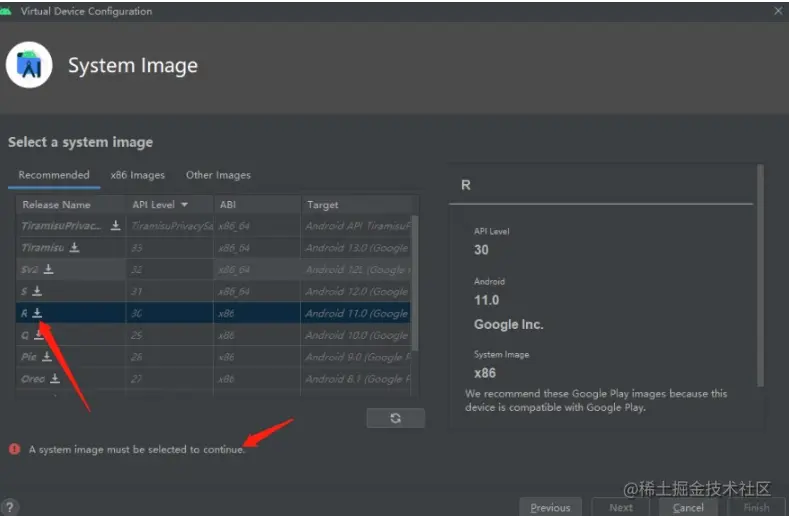Select the Android 8.1 target cell
This screenshot has height=516, width=789.
[x=356, y=379]
